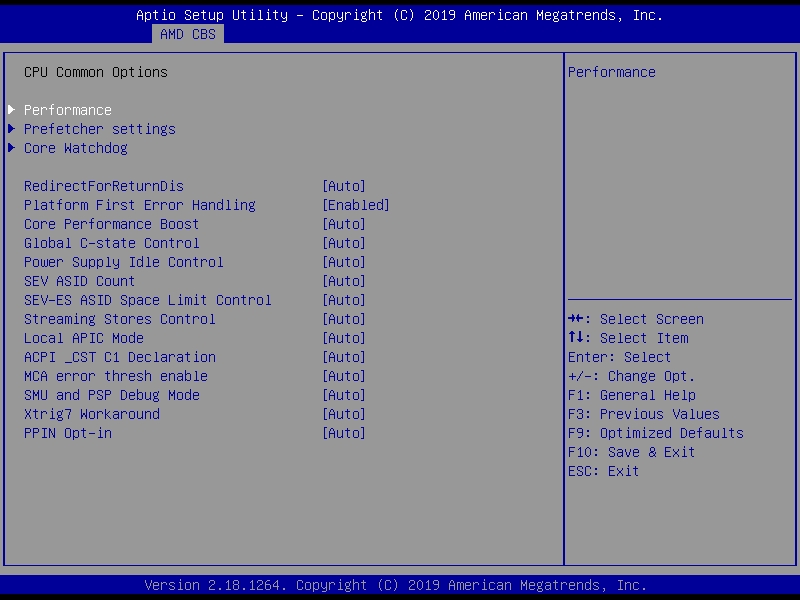Click the arrow icon beside Performance

click(x=12, y=110)
